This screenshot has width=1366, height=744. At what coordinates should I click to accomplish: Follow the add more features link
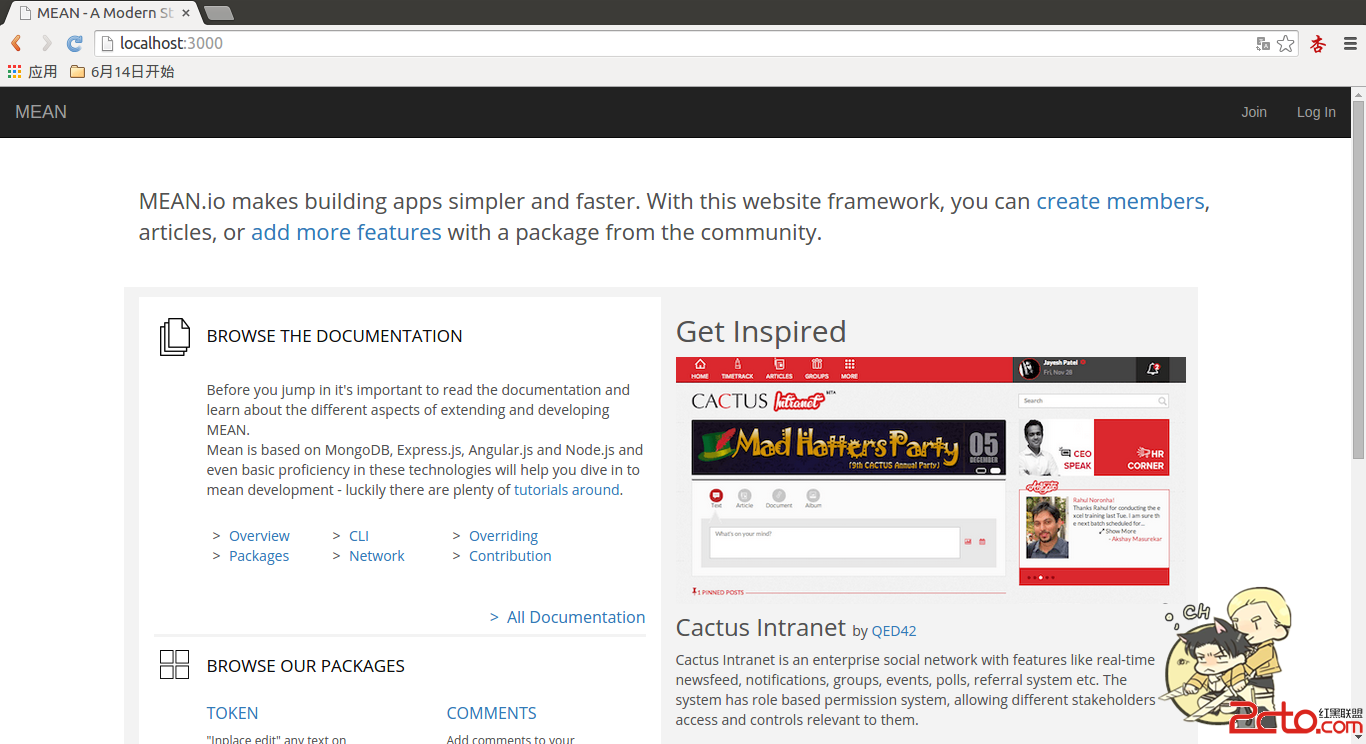346,232
